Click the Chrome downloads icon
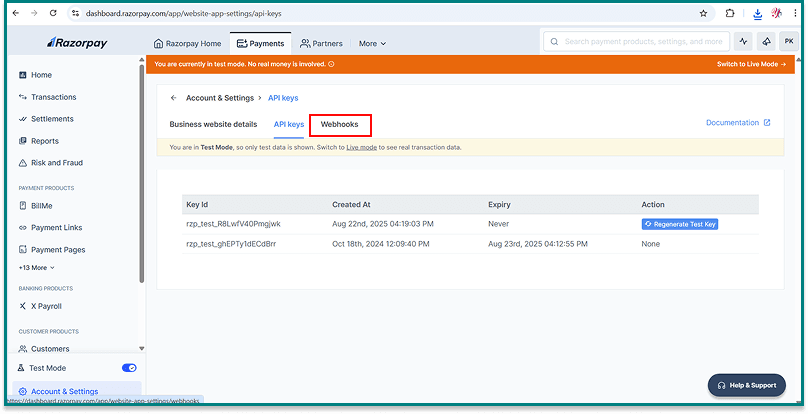Image resolution: width=808 pixels, height=414 pixels. pos(757,13)
